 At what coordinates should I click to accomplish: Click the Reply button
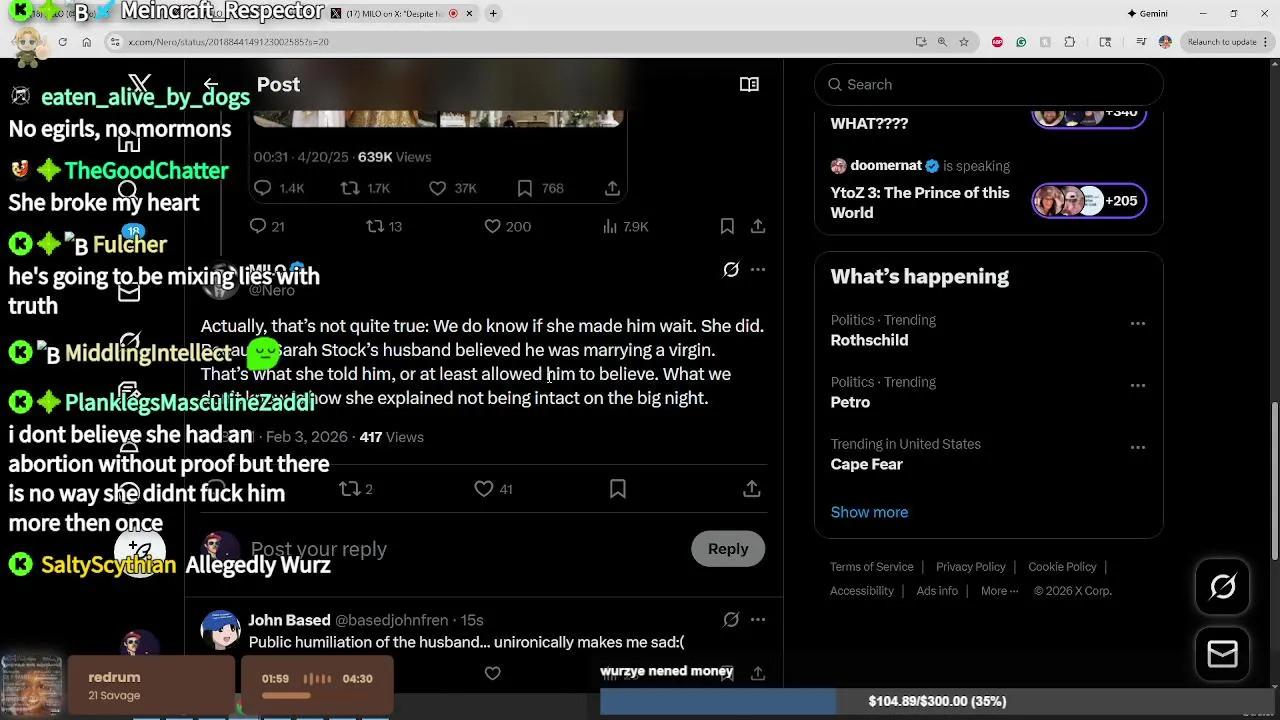(x=728, y=549)
